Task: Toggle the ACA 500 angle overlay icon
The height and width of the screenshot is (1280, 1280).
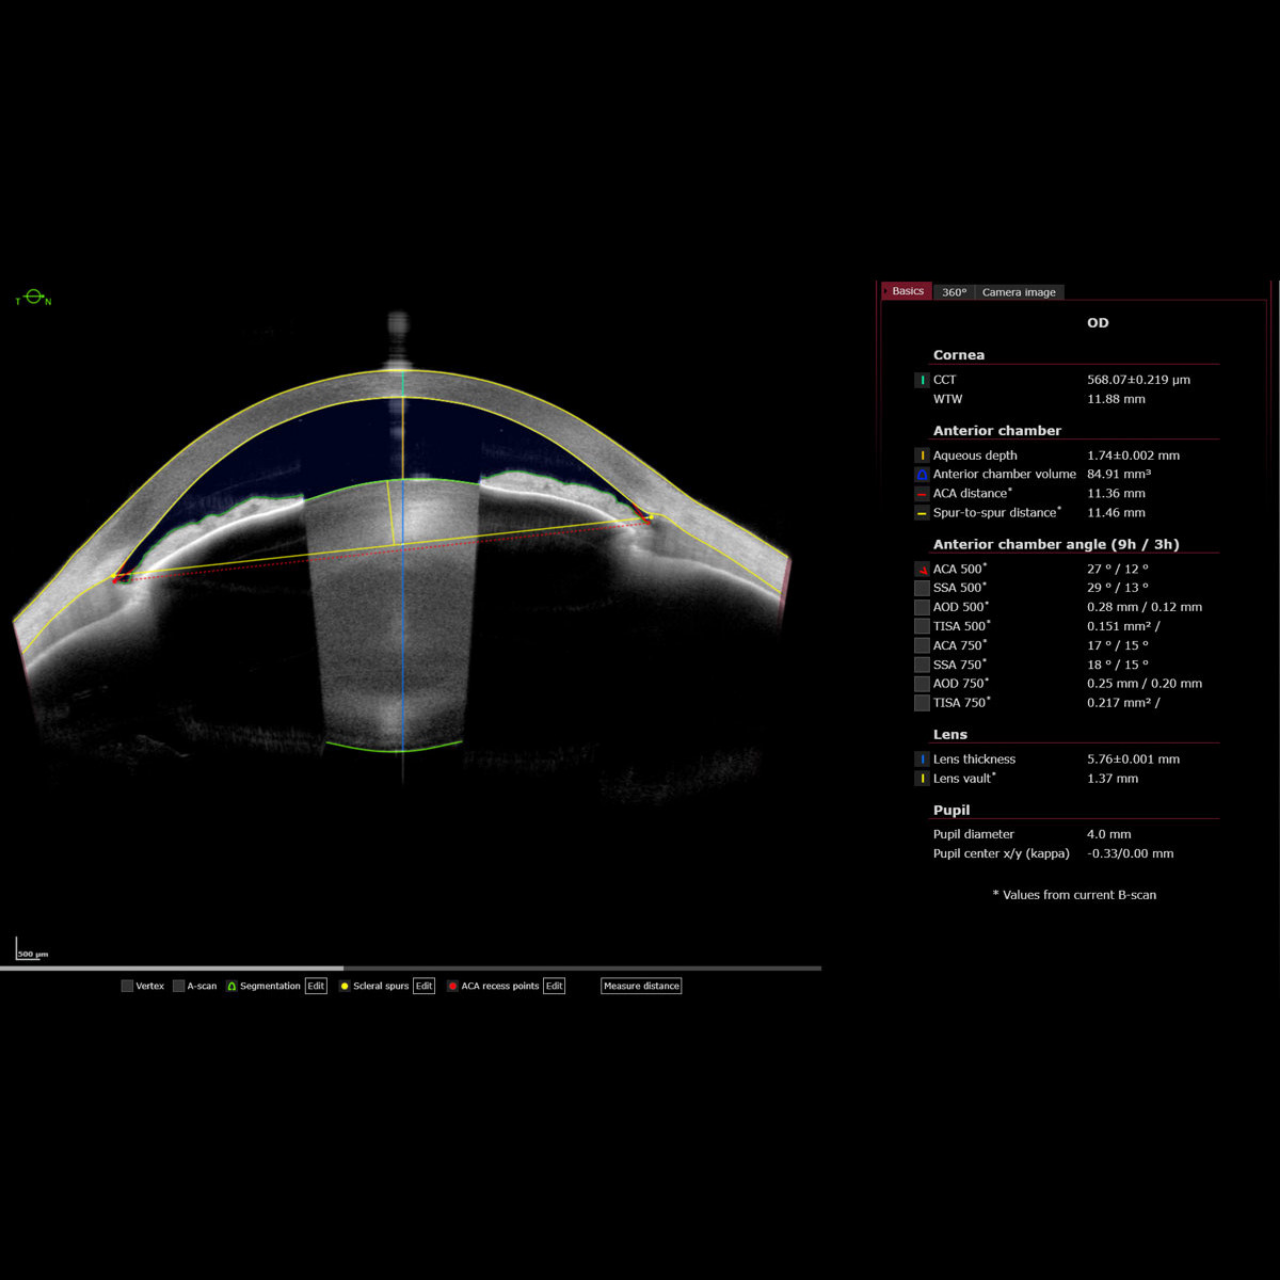Action: [922, 569]
